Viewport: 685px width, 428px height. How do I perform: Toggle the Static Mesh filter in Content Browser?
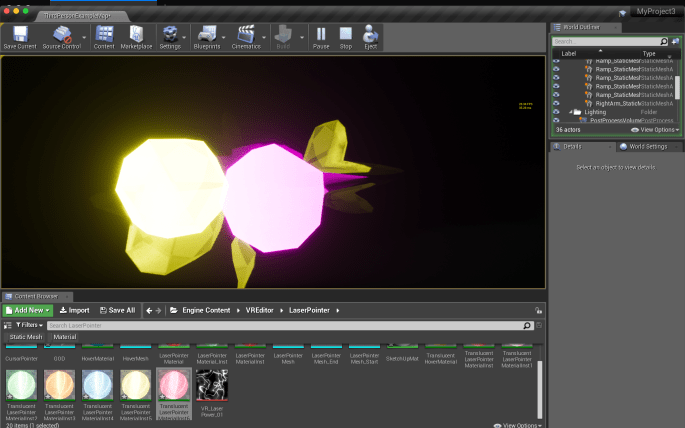click(x=25, y=338)
